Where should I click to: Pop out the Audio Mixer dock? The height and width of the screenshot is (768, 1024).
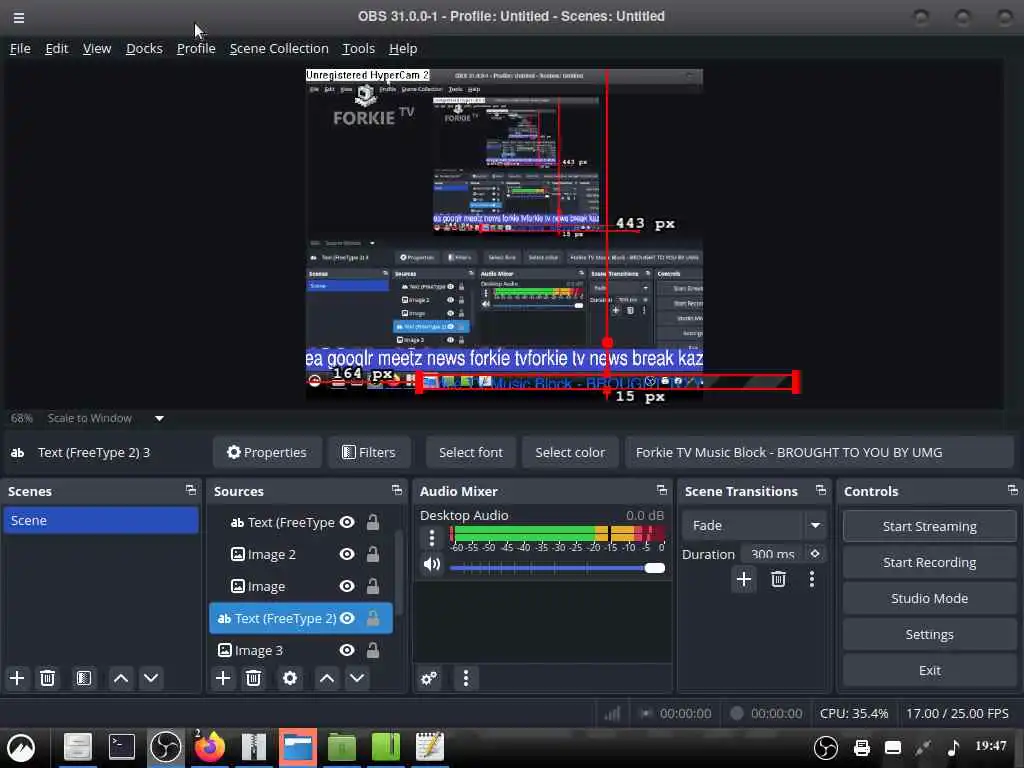click(662, 490)
